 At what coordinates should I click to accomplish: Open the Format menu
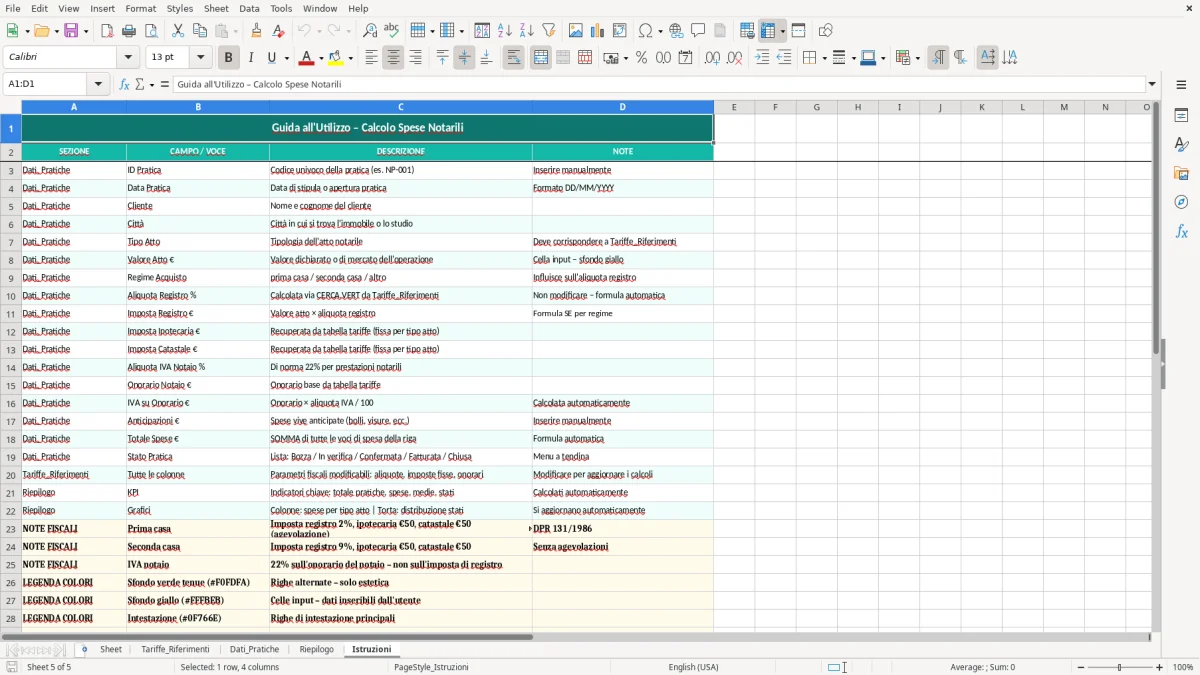pos(140,8)
